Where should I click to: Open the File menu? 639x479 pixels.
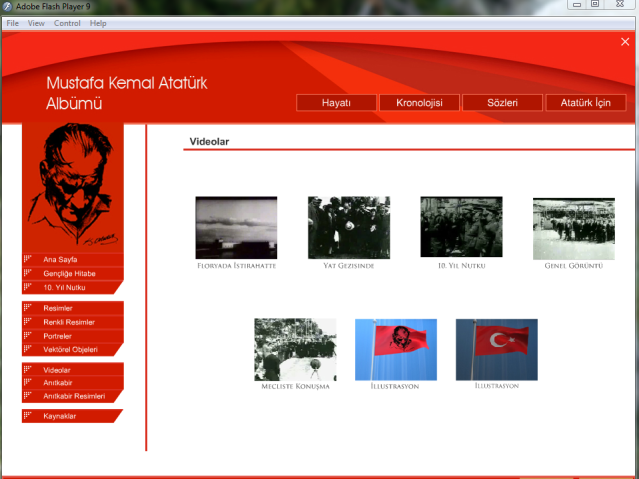tap(12, 23)
